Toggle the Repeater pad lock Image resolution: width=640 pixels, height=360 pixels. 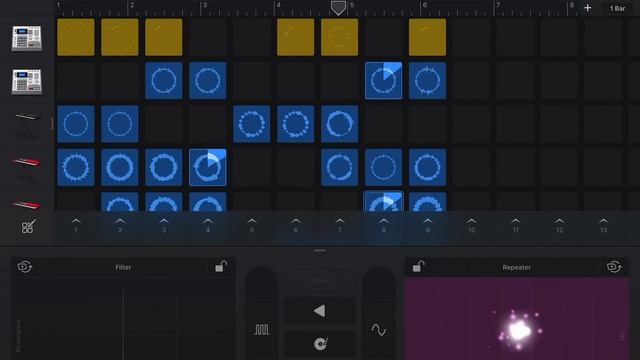(x=418, y=267)
